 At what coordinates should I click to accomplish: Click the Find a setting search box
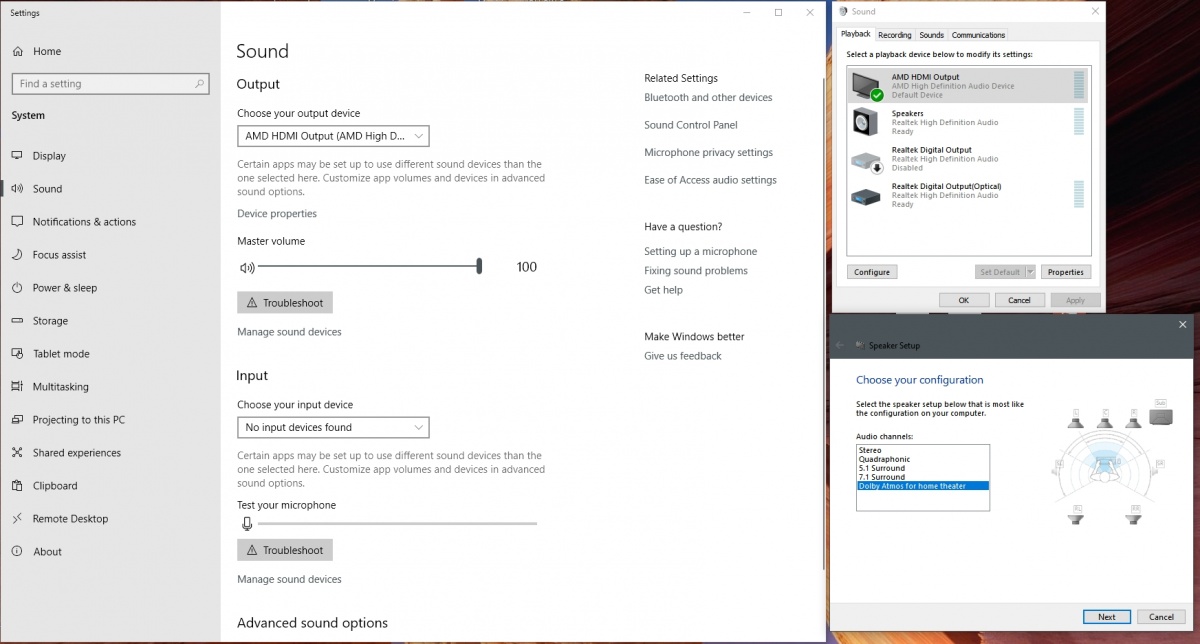[110, 84]
